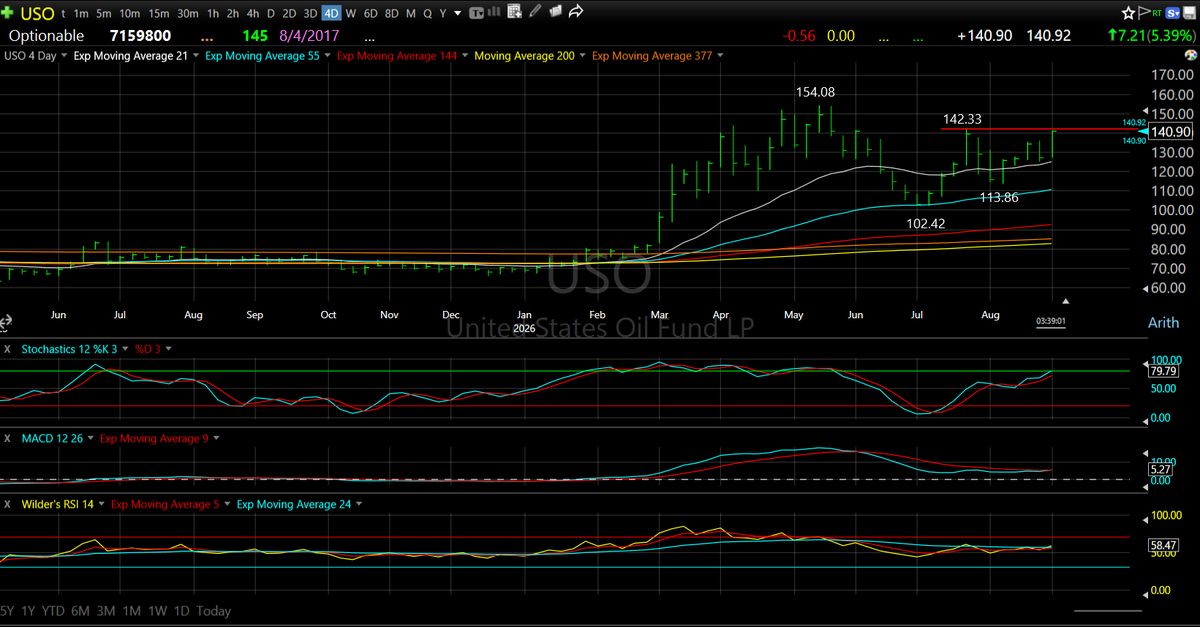The width and height of the screenshot is (1200, 627).
Task: Close the MACD indicator panel
Action: 7,439
